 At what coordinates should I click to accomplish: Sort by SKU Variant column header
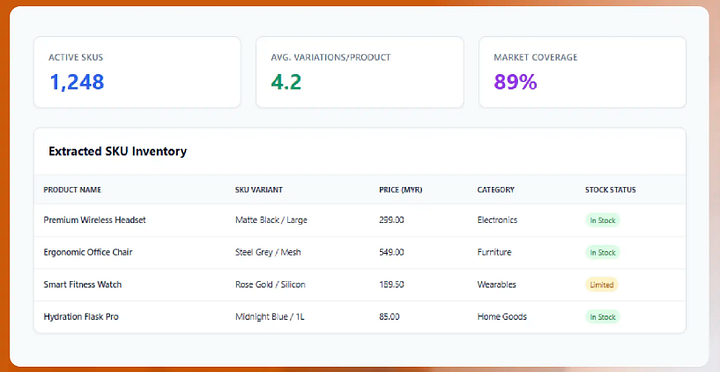pyautogui.click(x=259, y=190)
